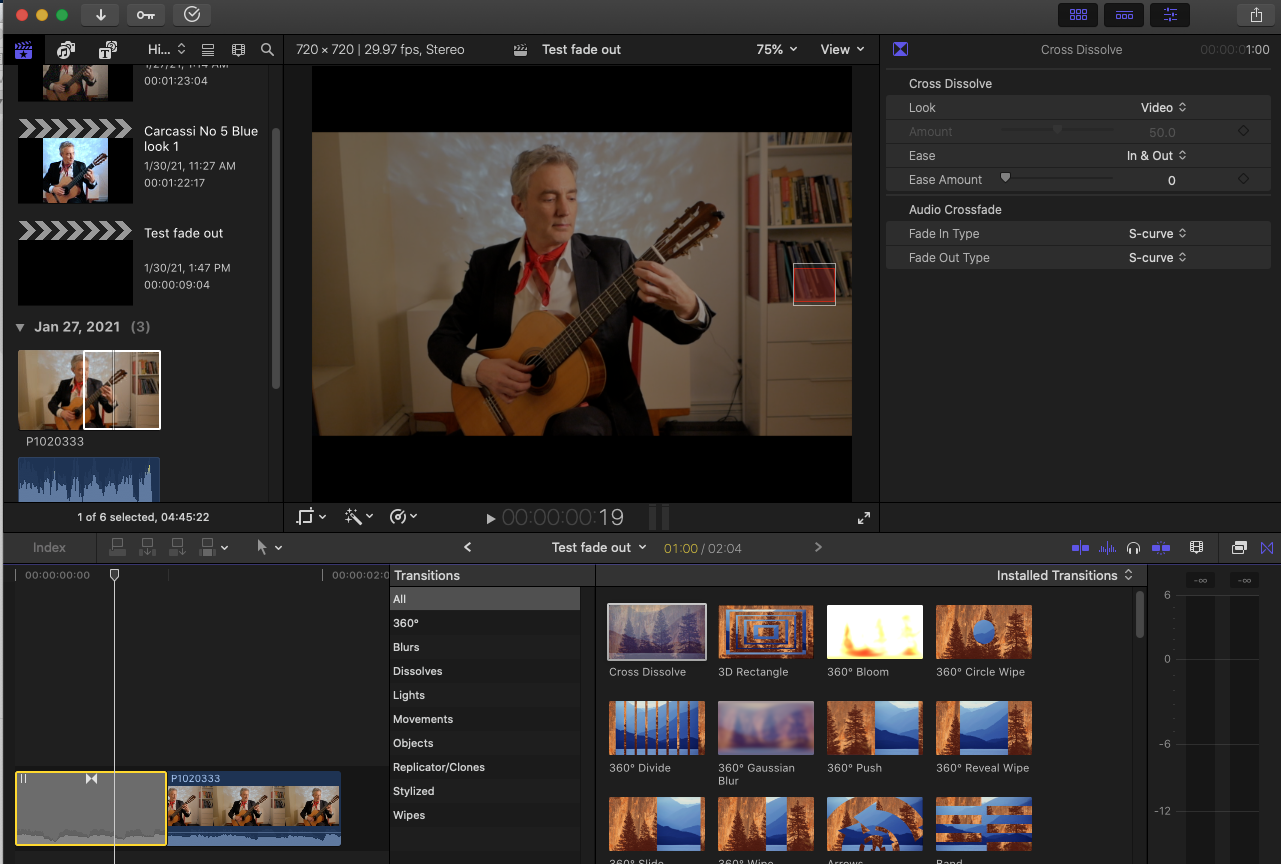Viewport: 1281px width, 864px height.
Task: Open the Titles and Generators sidebar
Action: pyautogui.click(x=108, y=49)
